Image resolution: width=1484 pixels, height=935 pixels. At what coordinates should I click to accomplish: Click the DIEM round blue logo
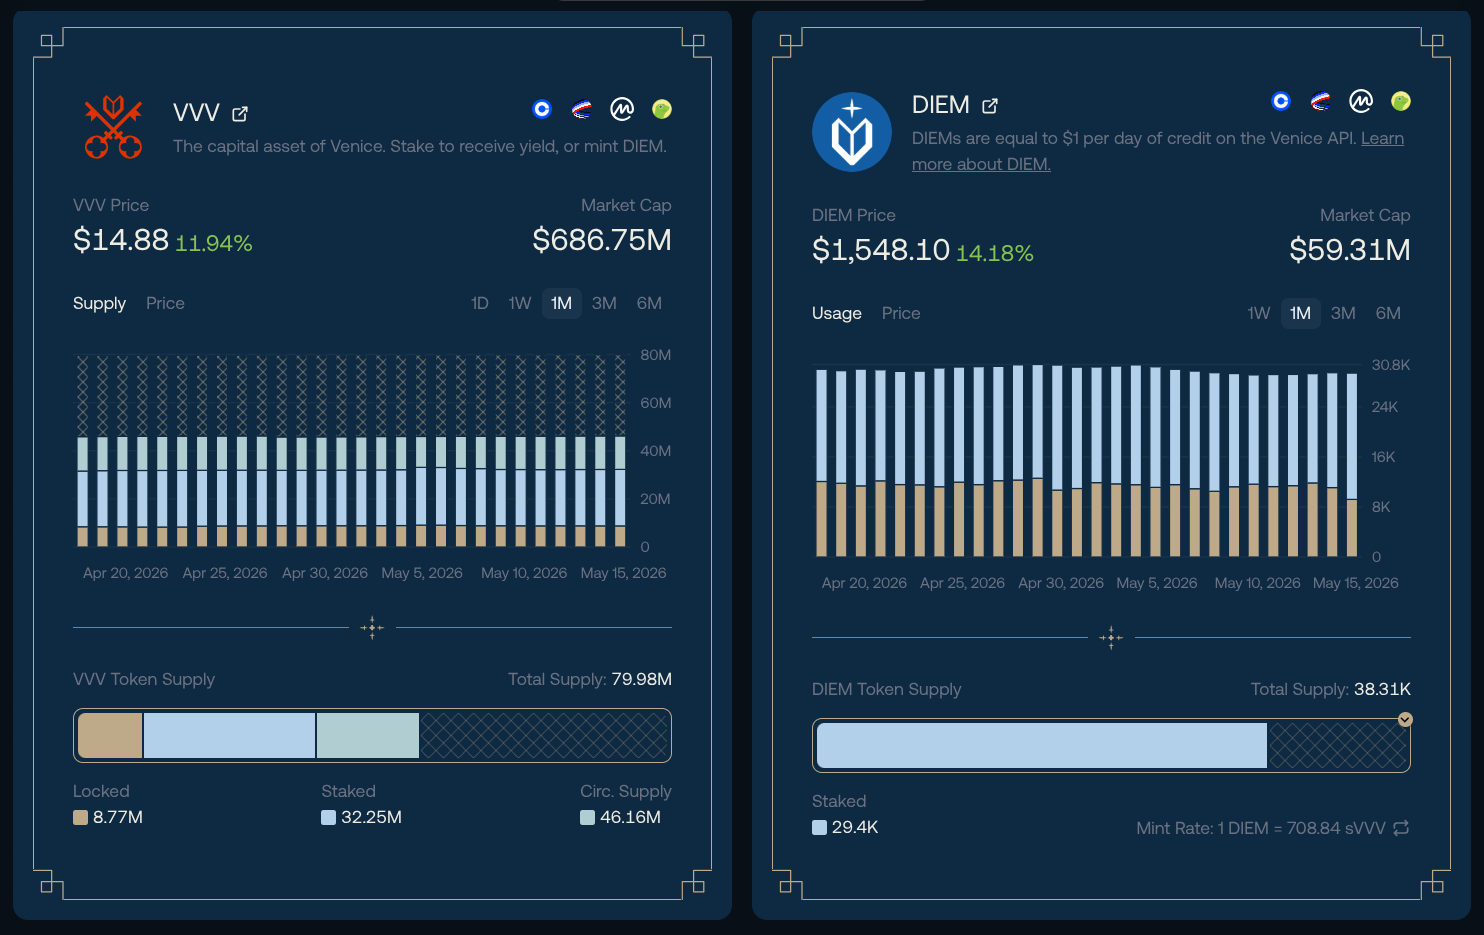[x=852, y=132]
